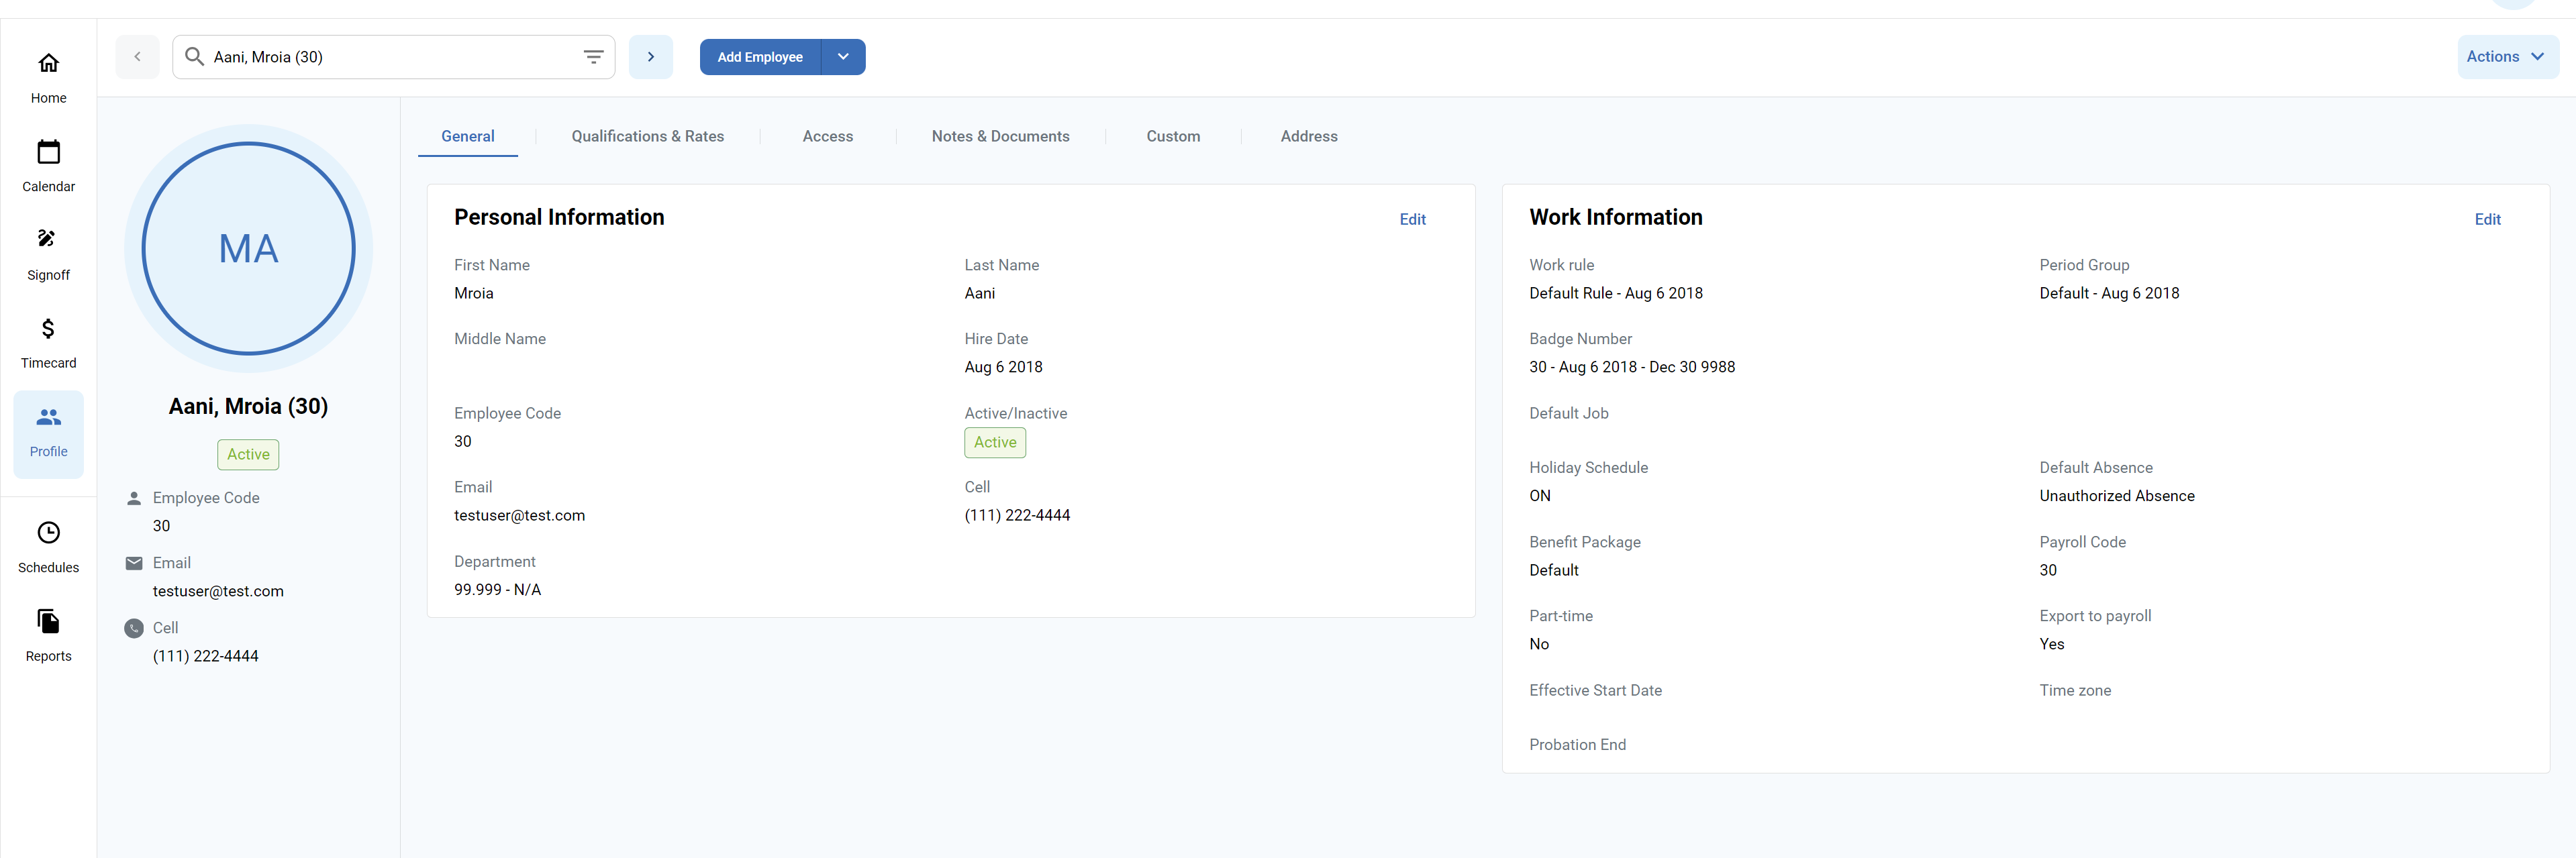Click the search input field
The image size is (2576, 858).
[x=385, y=56]
